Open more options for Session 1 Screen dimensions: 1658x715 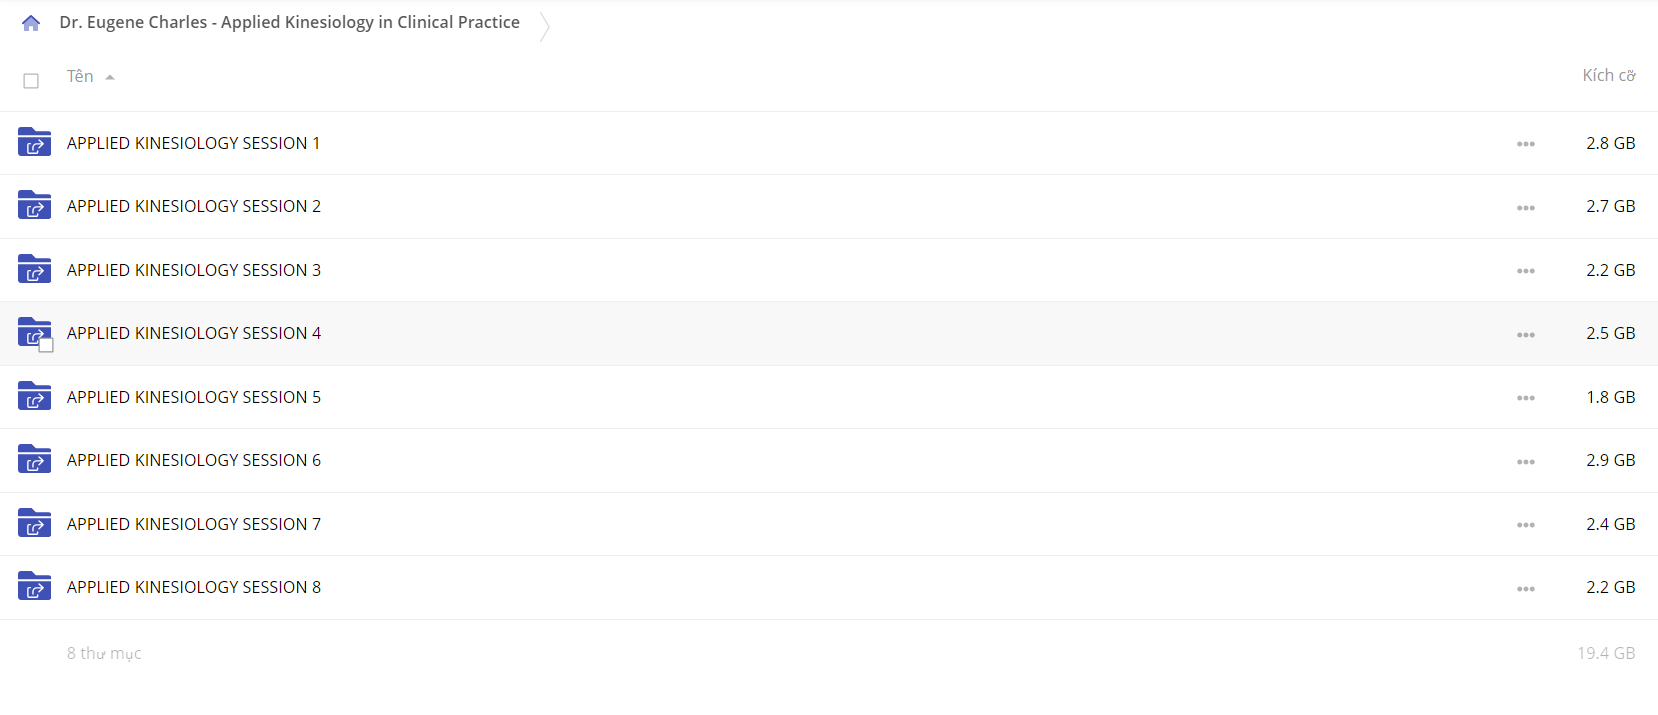pyautogui.click(x=1525, y=144)
